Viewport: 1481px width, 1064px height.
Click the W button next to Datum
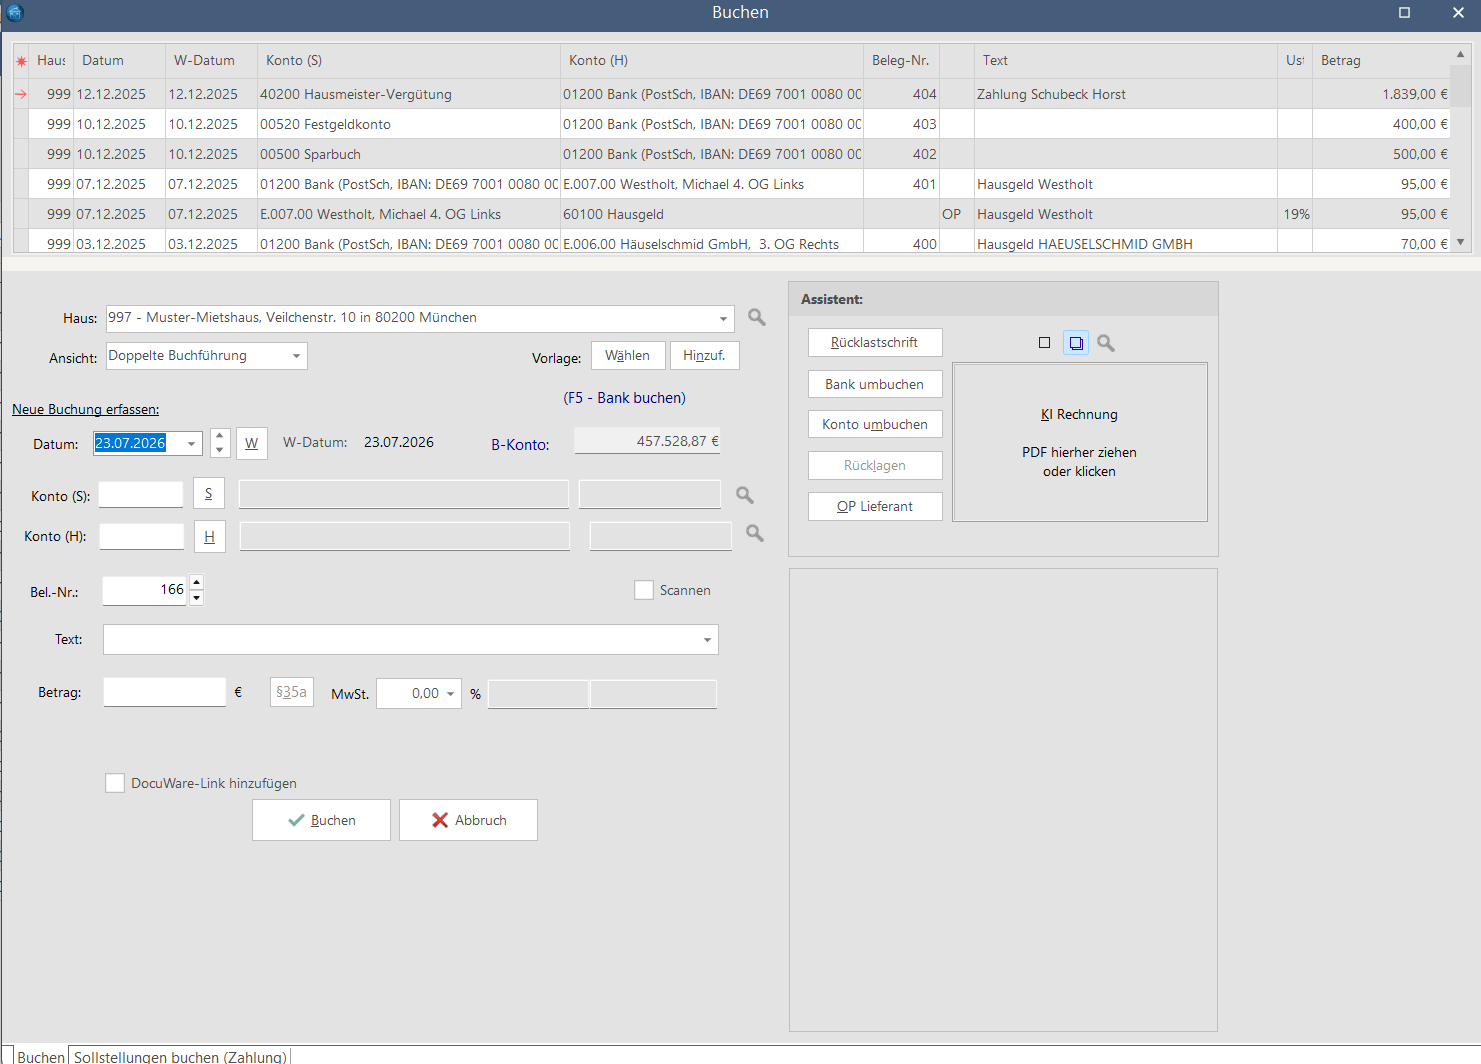[252, 443]
